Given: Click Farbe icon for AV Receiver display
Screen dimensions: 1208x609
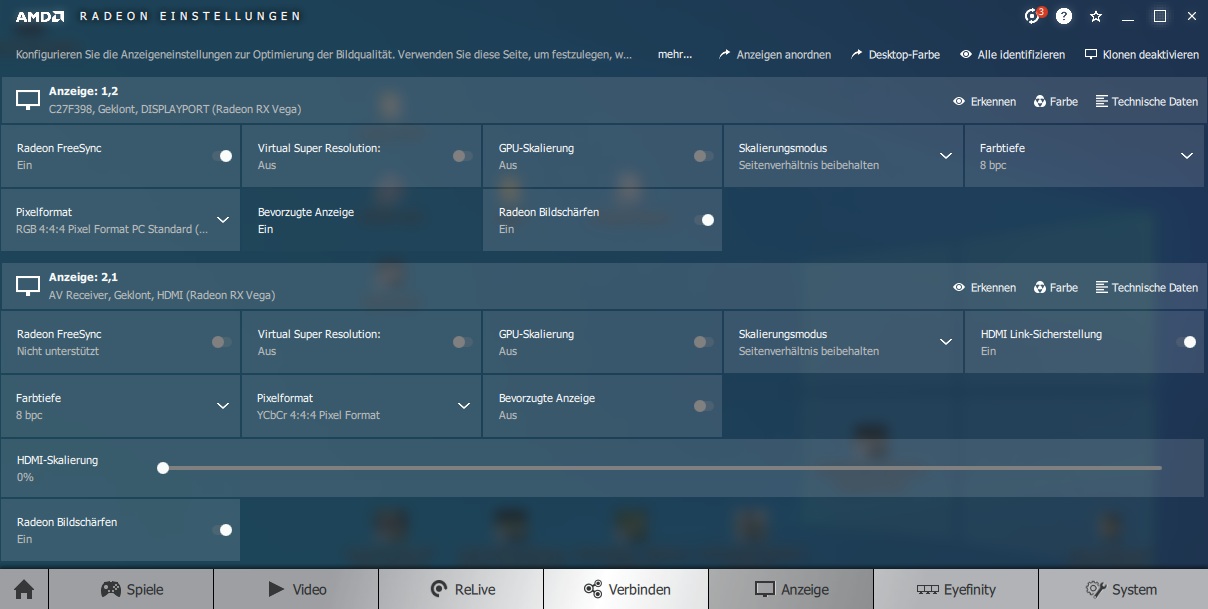Looking at the screenshot, I should 1040,287.
